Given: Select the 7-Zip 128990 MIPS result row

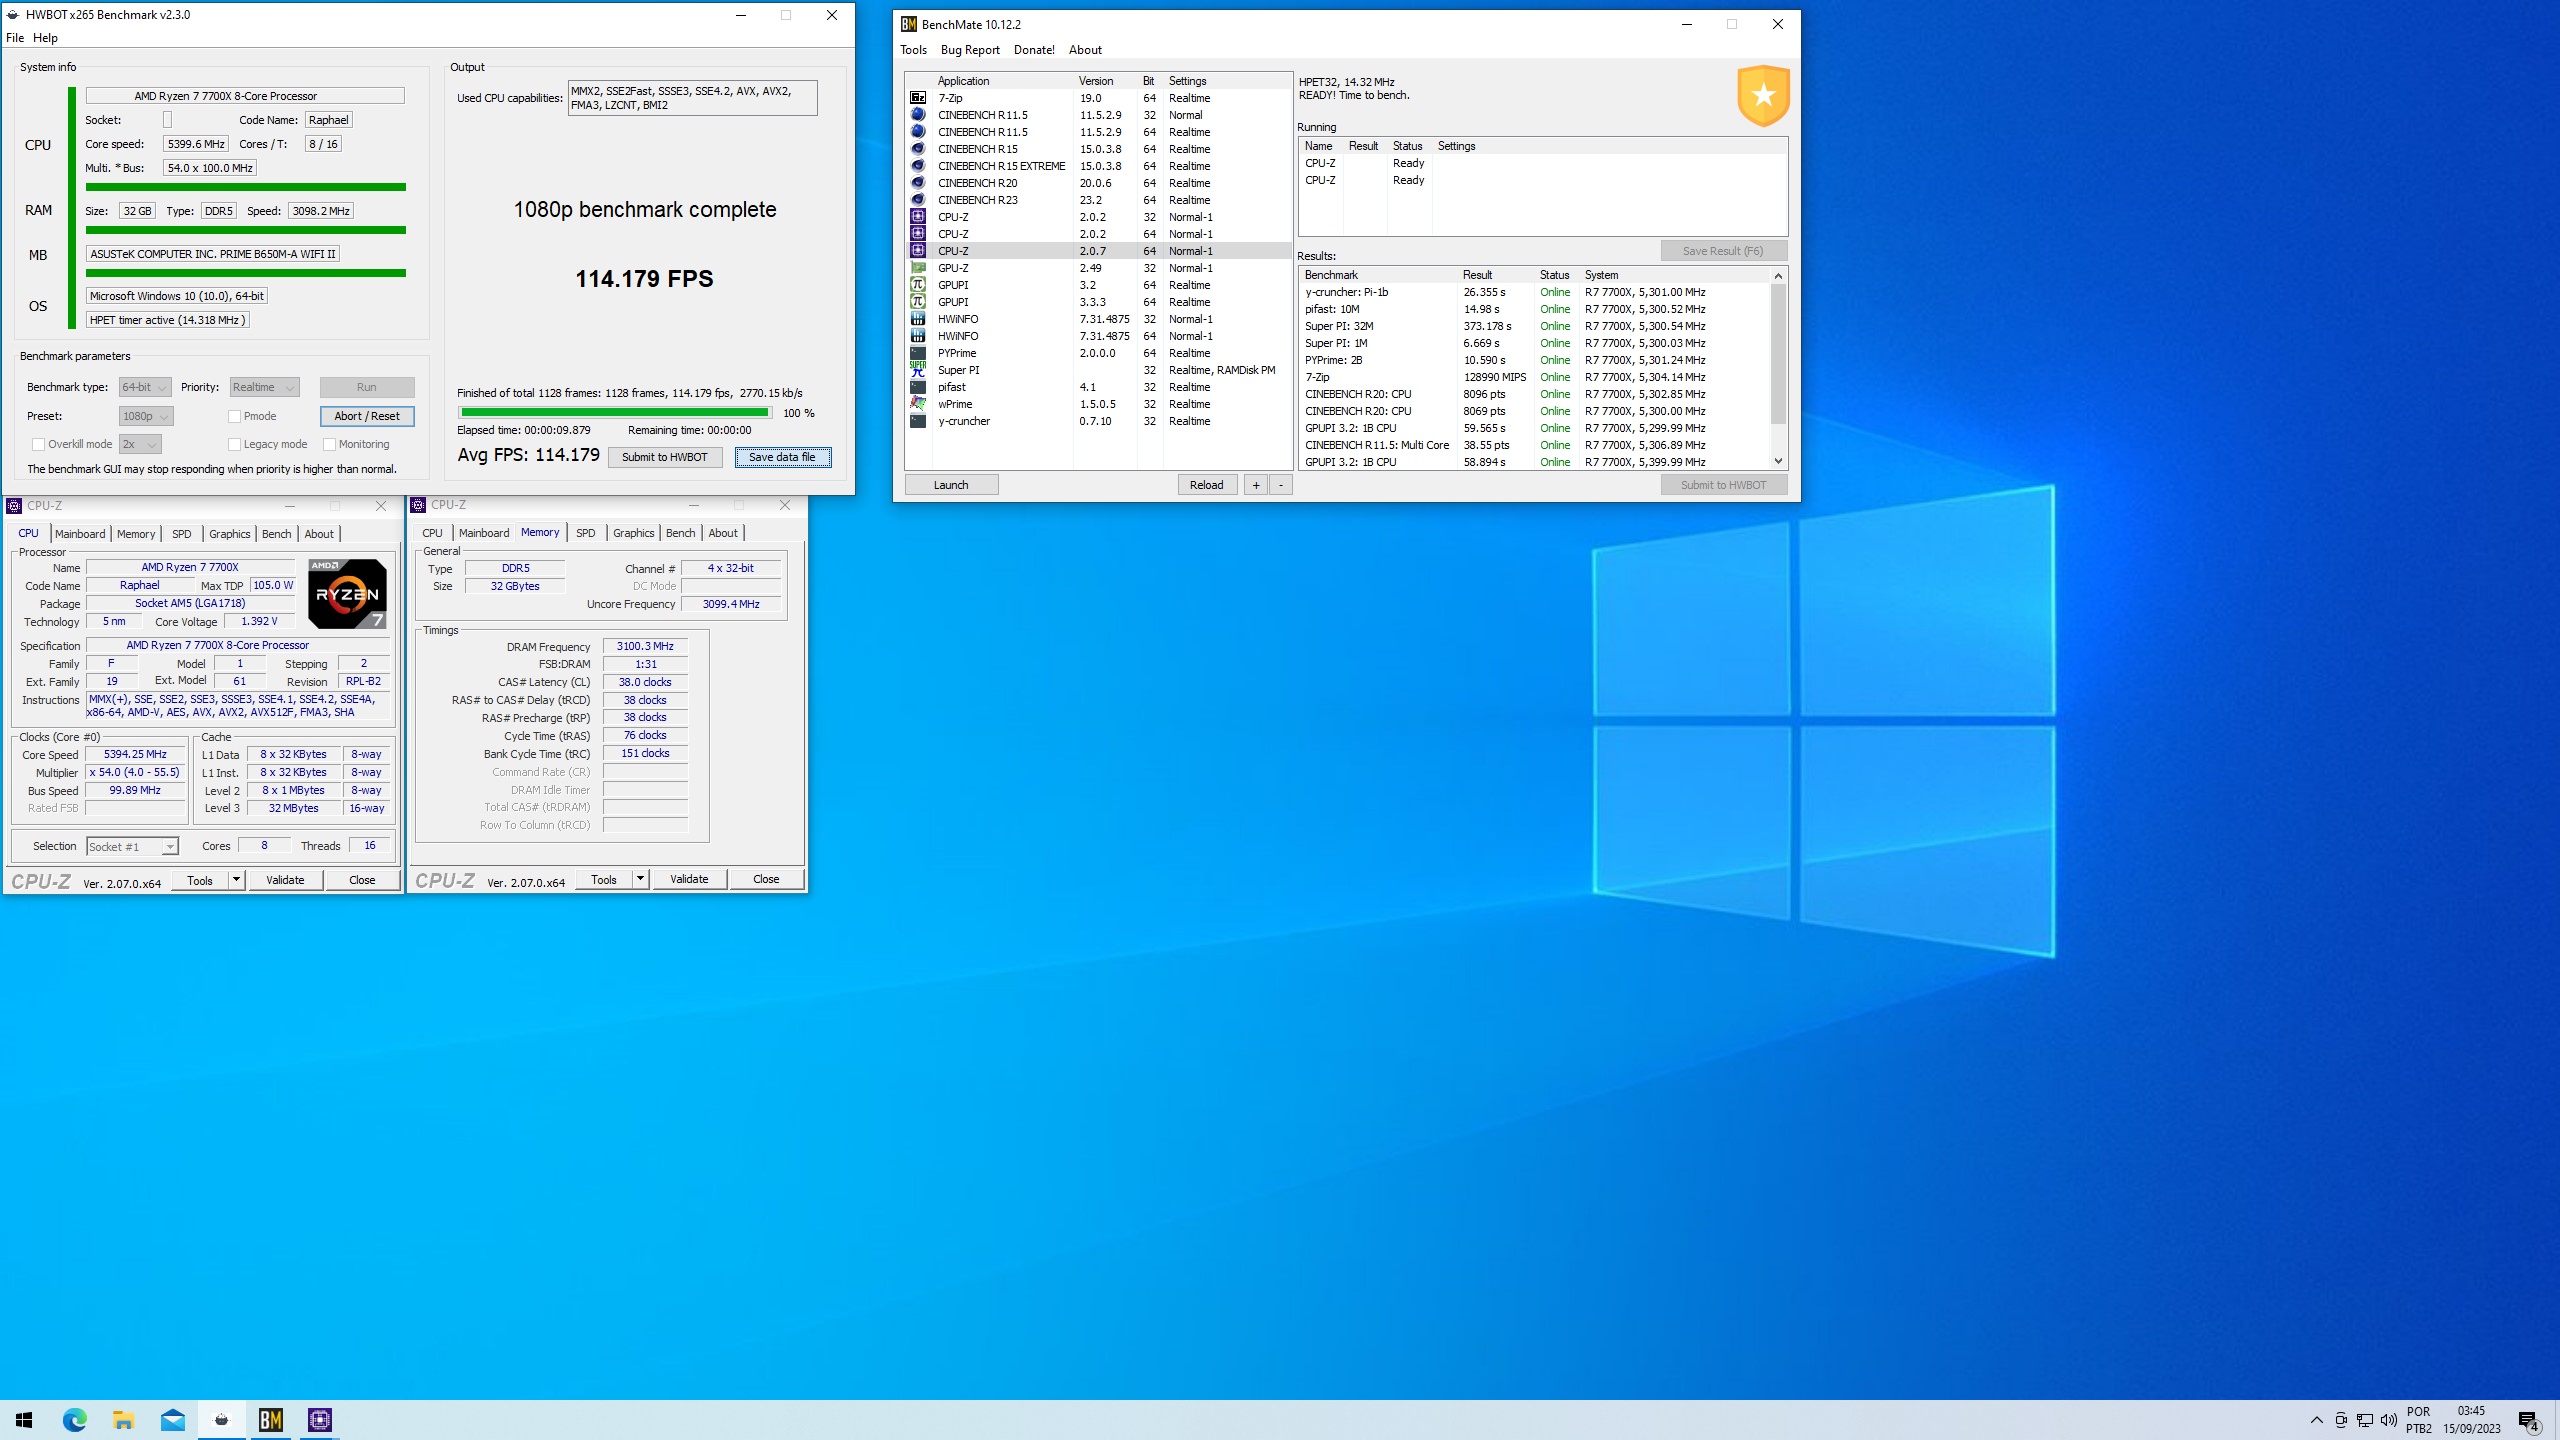Looking at the screenshot, I should [1534, 377].
